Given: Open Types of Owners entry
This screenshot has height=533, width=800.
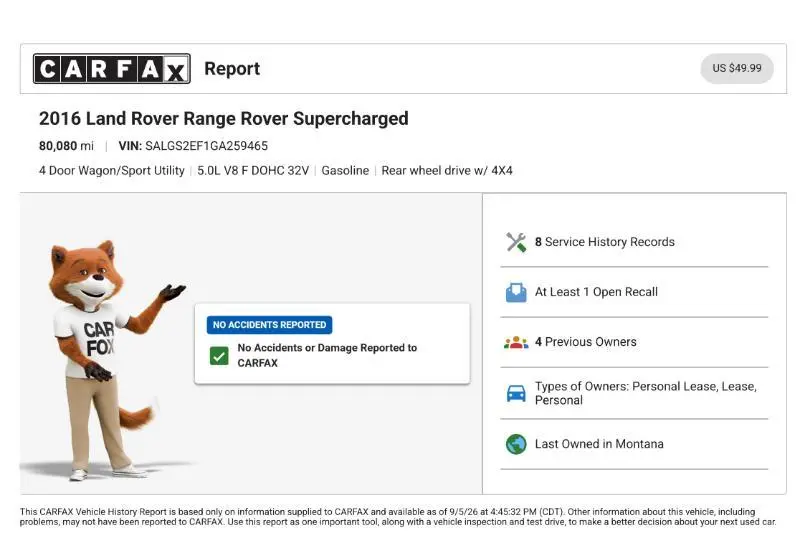Looking at the screenshot, I should (x=634, y=393).
